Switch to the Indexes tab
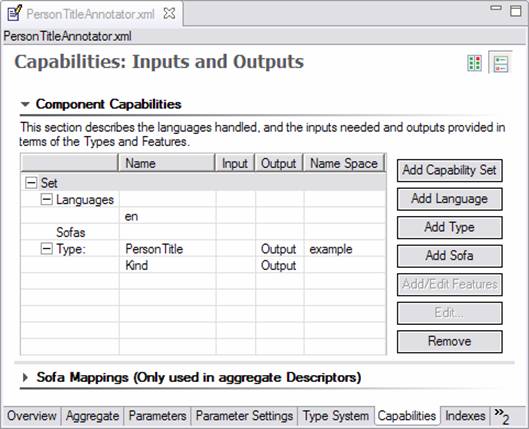Image resolution: width=529 pixels, height=429 pixels. click(465, 416)
